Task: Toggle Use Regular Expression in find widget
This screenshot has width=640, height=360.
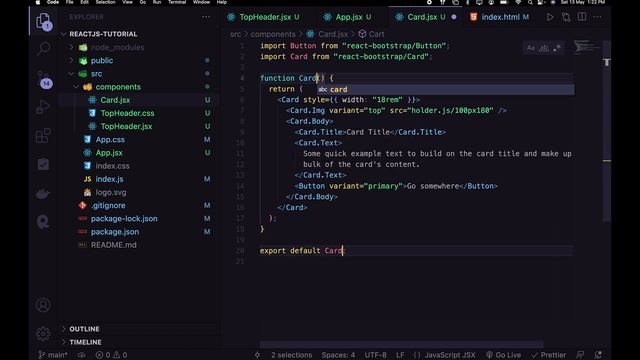Action: (x=557, y=48)
